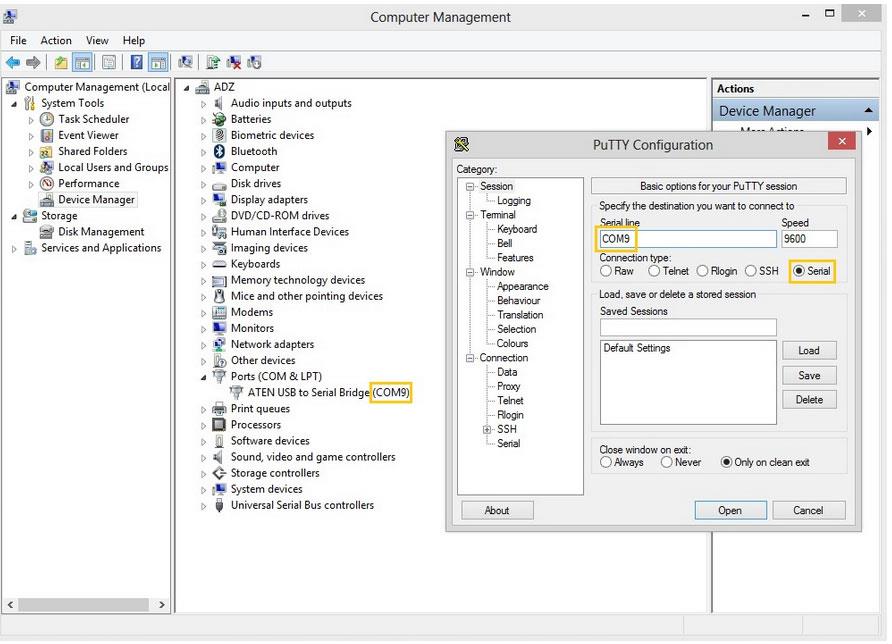Image resolution: width=892 pixels, height=644 pixels.
Task: Expand the SSH category in PuTTY tree
Action: click(487, 430)
